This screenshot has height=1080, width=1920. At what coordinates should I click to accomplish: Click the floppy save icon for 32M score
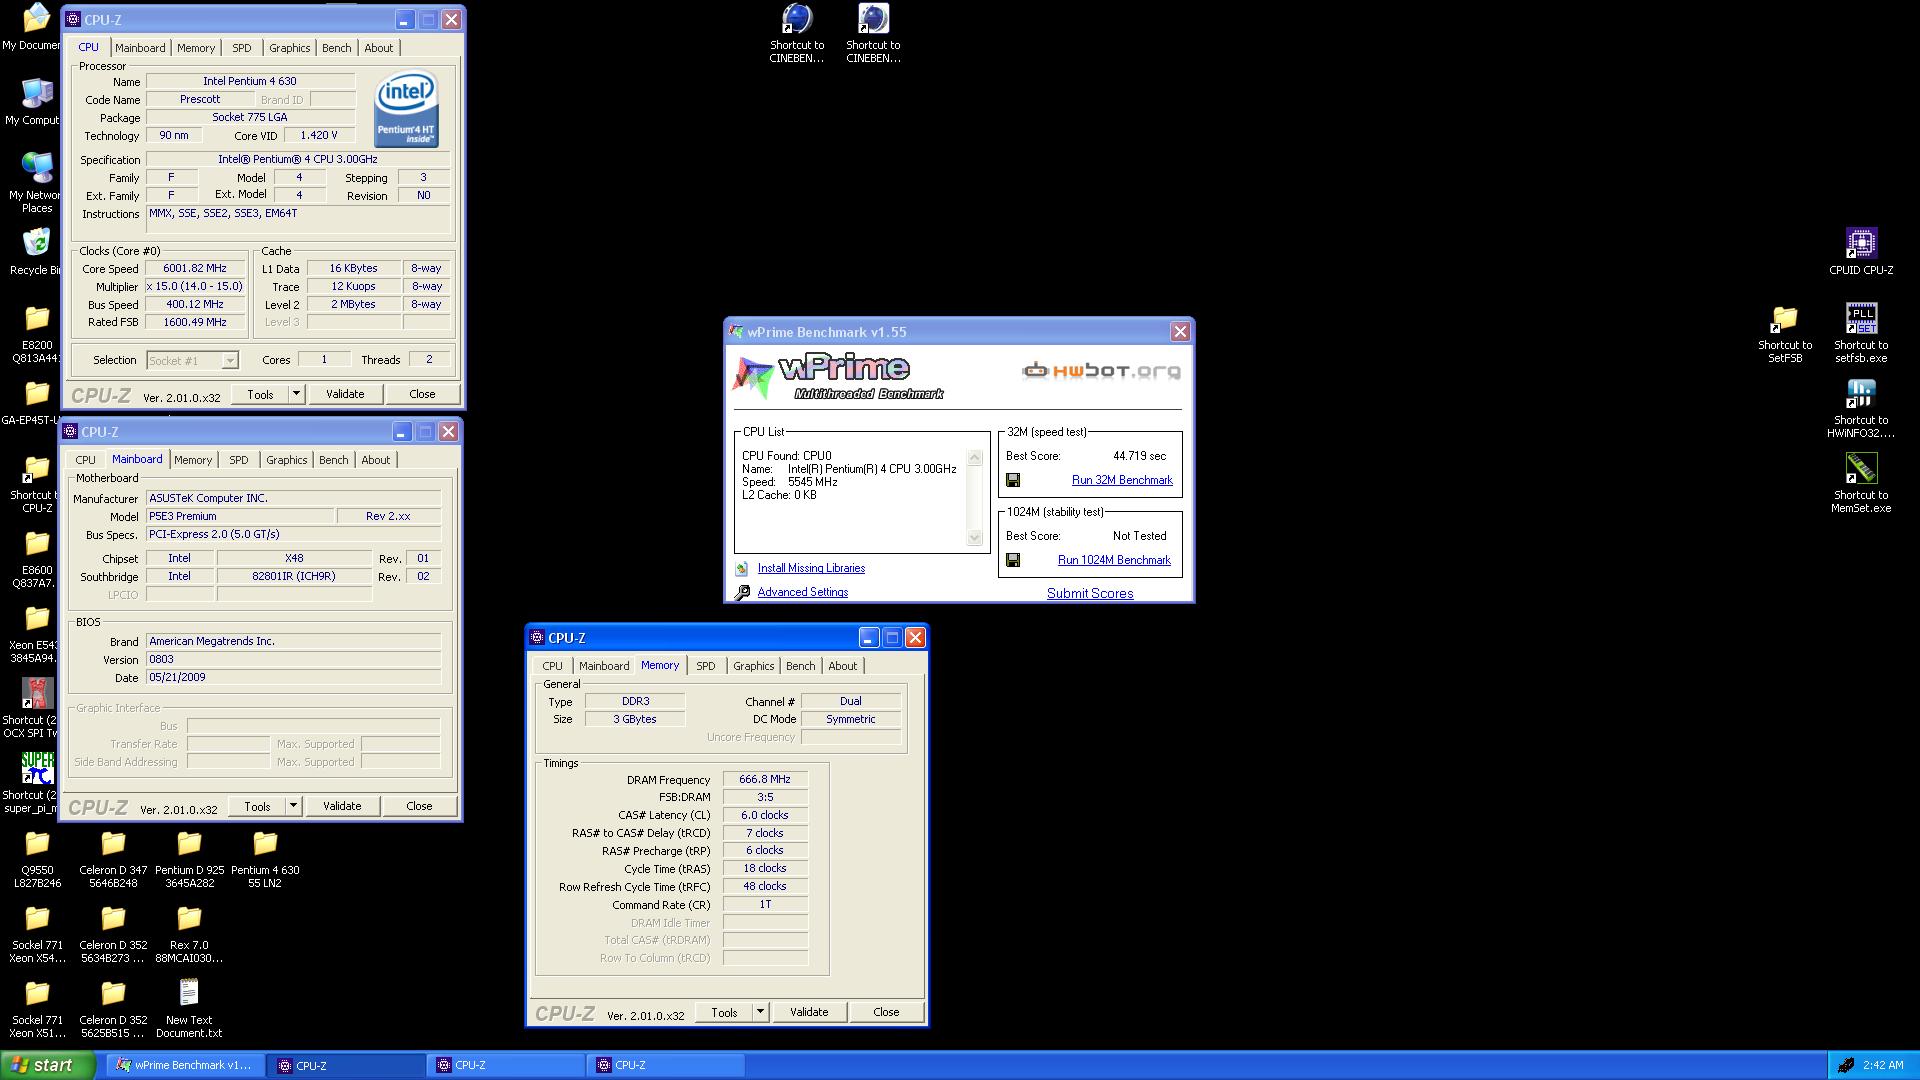1013,480
